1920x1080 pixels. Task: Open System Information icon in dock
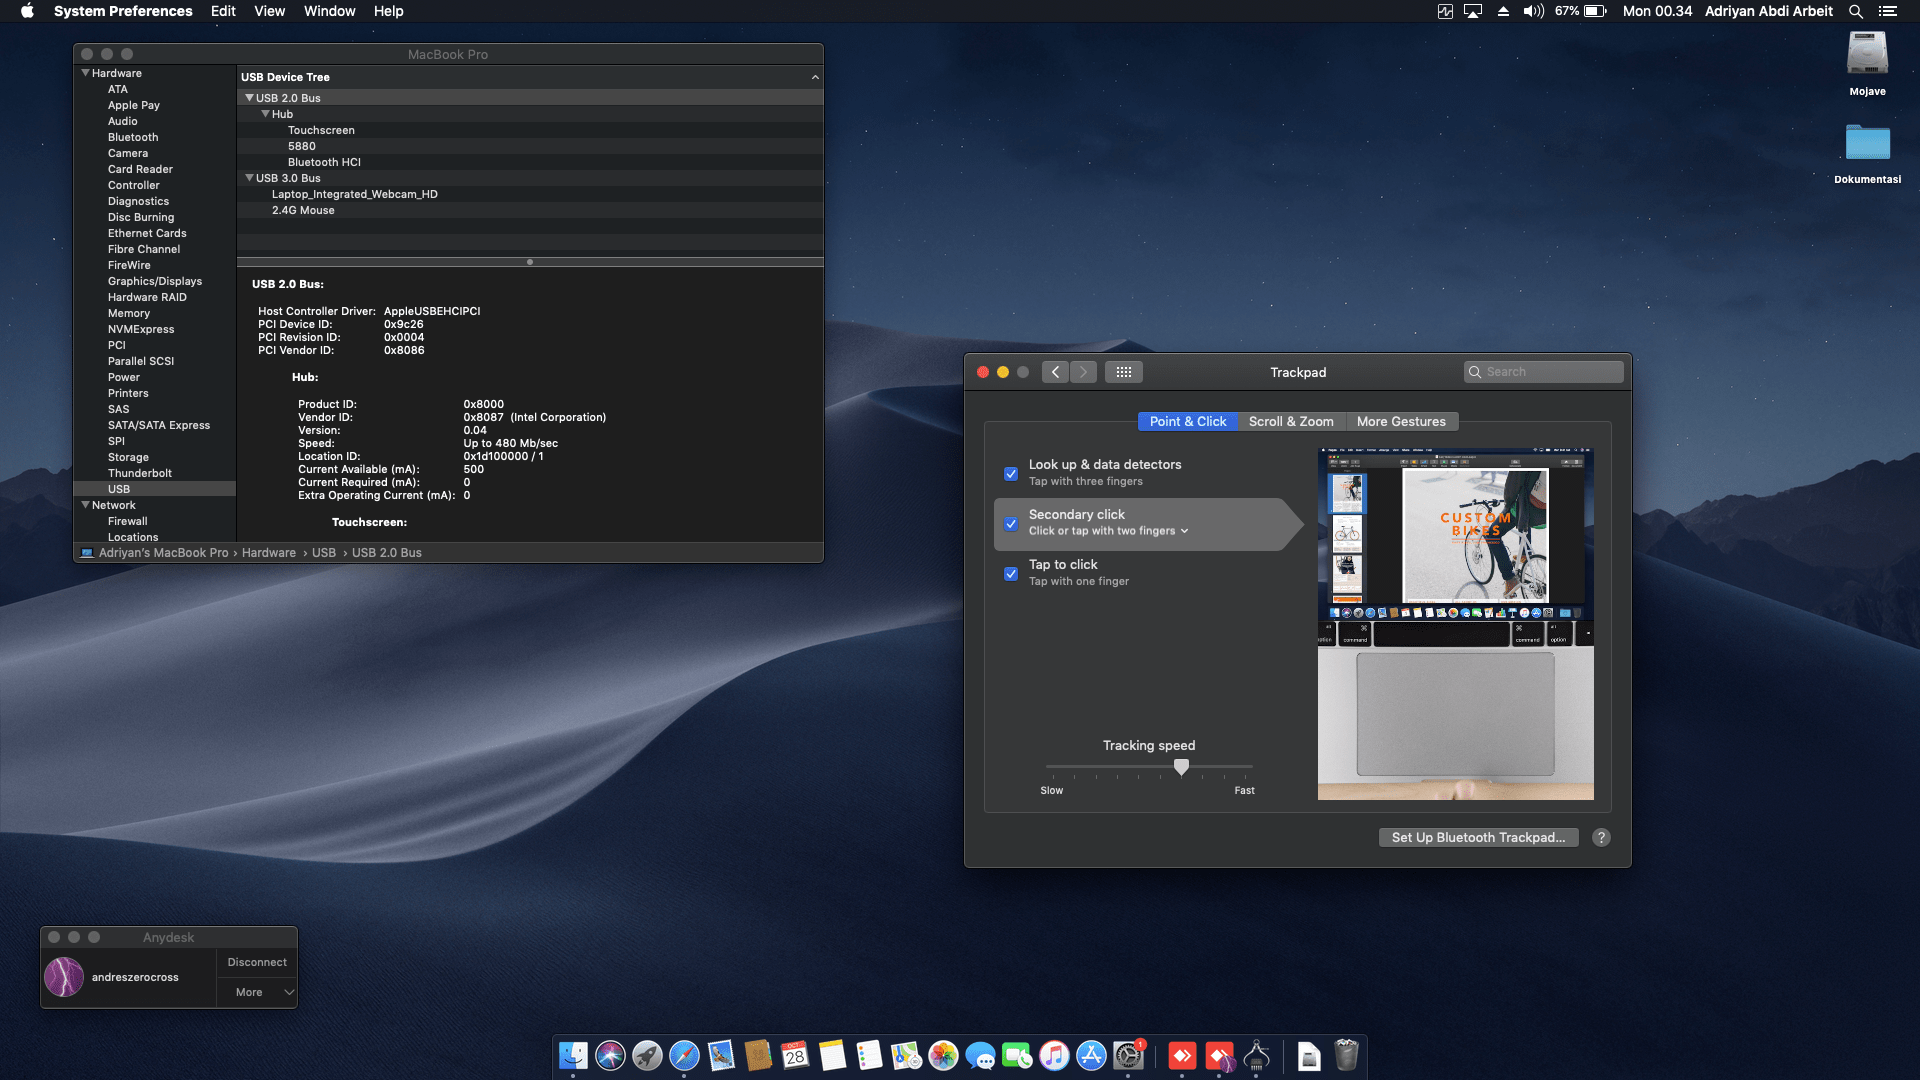pyautogui.click(x=1257, y=1055)
